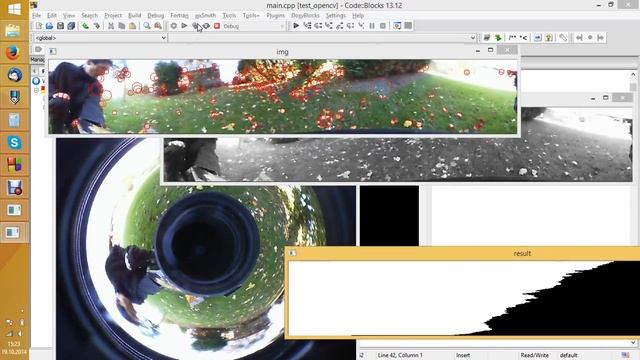Screen dimensions: 640x360
Task: Click the img window title bar
Action: point(282,51)
